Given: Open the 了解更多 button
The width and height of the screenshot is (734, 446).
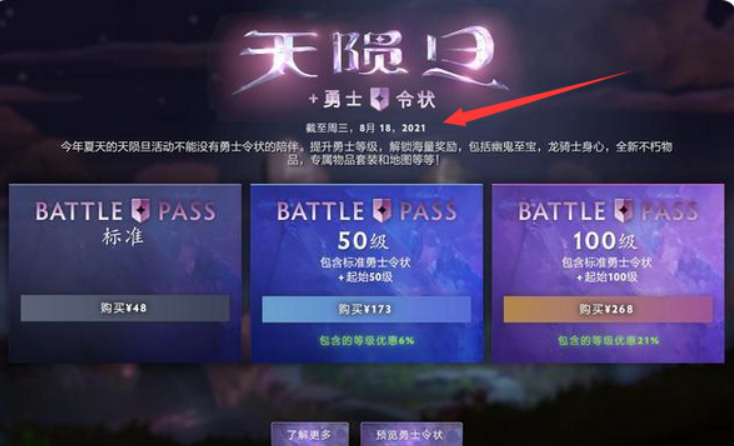Looking at the screenshot, I should pos(310,435).
